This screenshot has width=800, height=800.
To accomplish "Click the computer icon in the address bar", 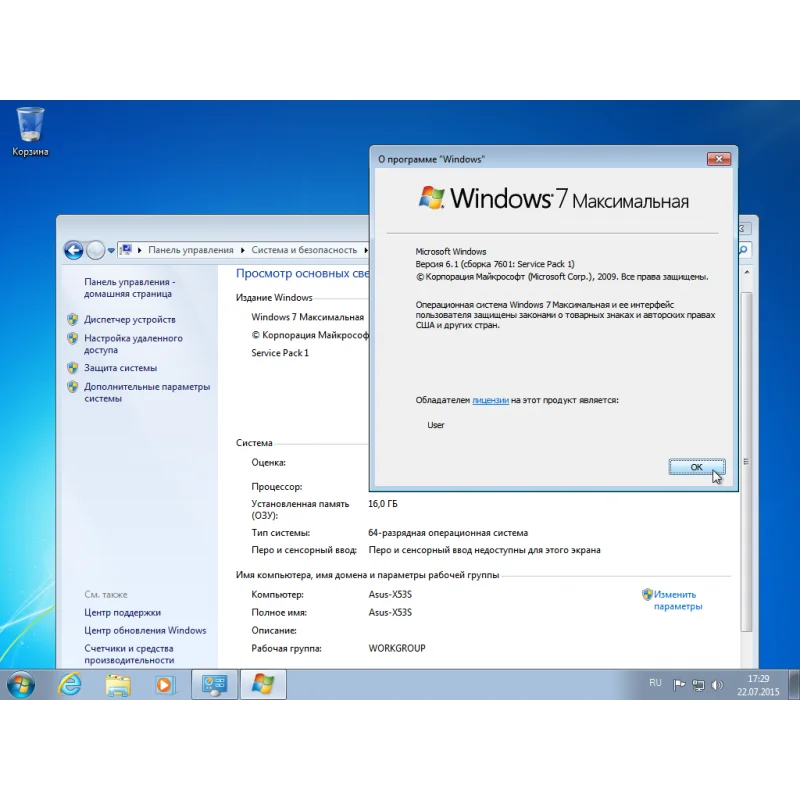I will (x=126, y=250).
